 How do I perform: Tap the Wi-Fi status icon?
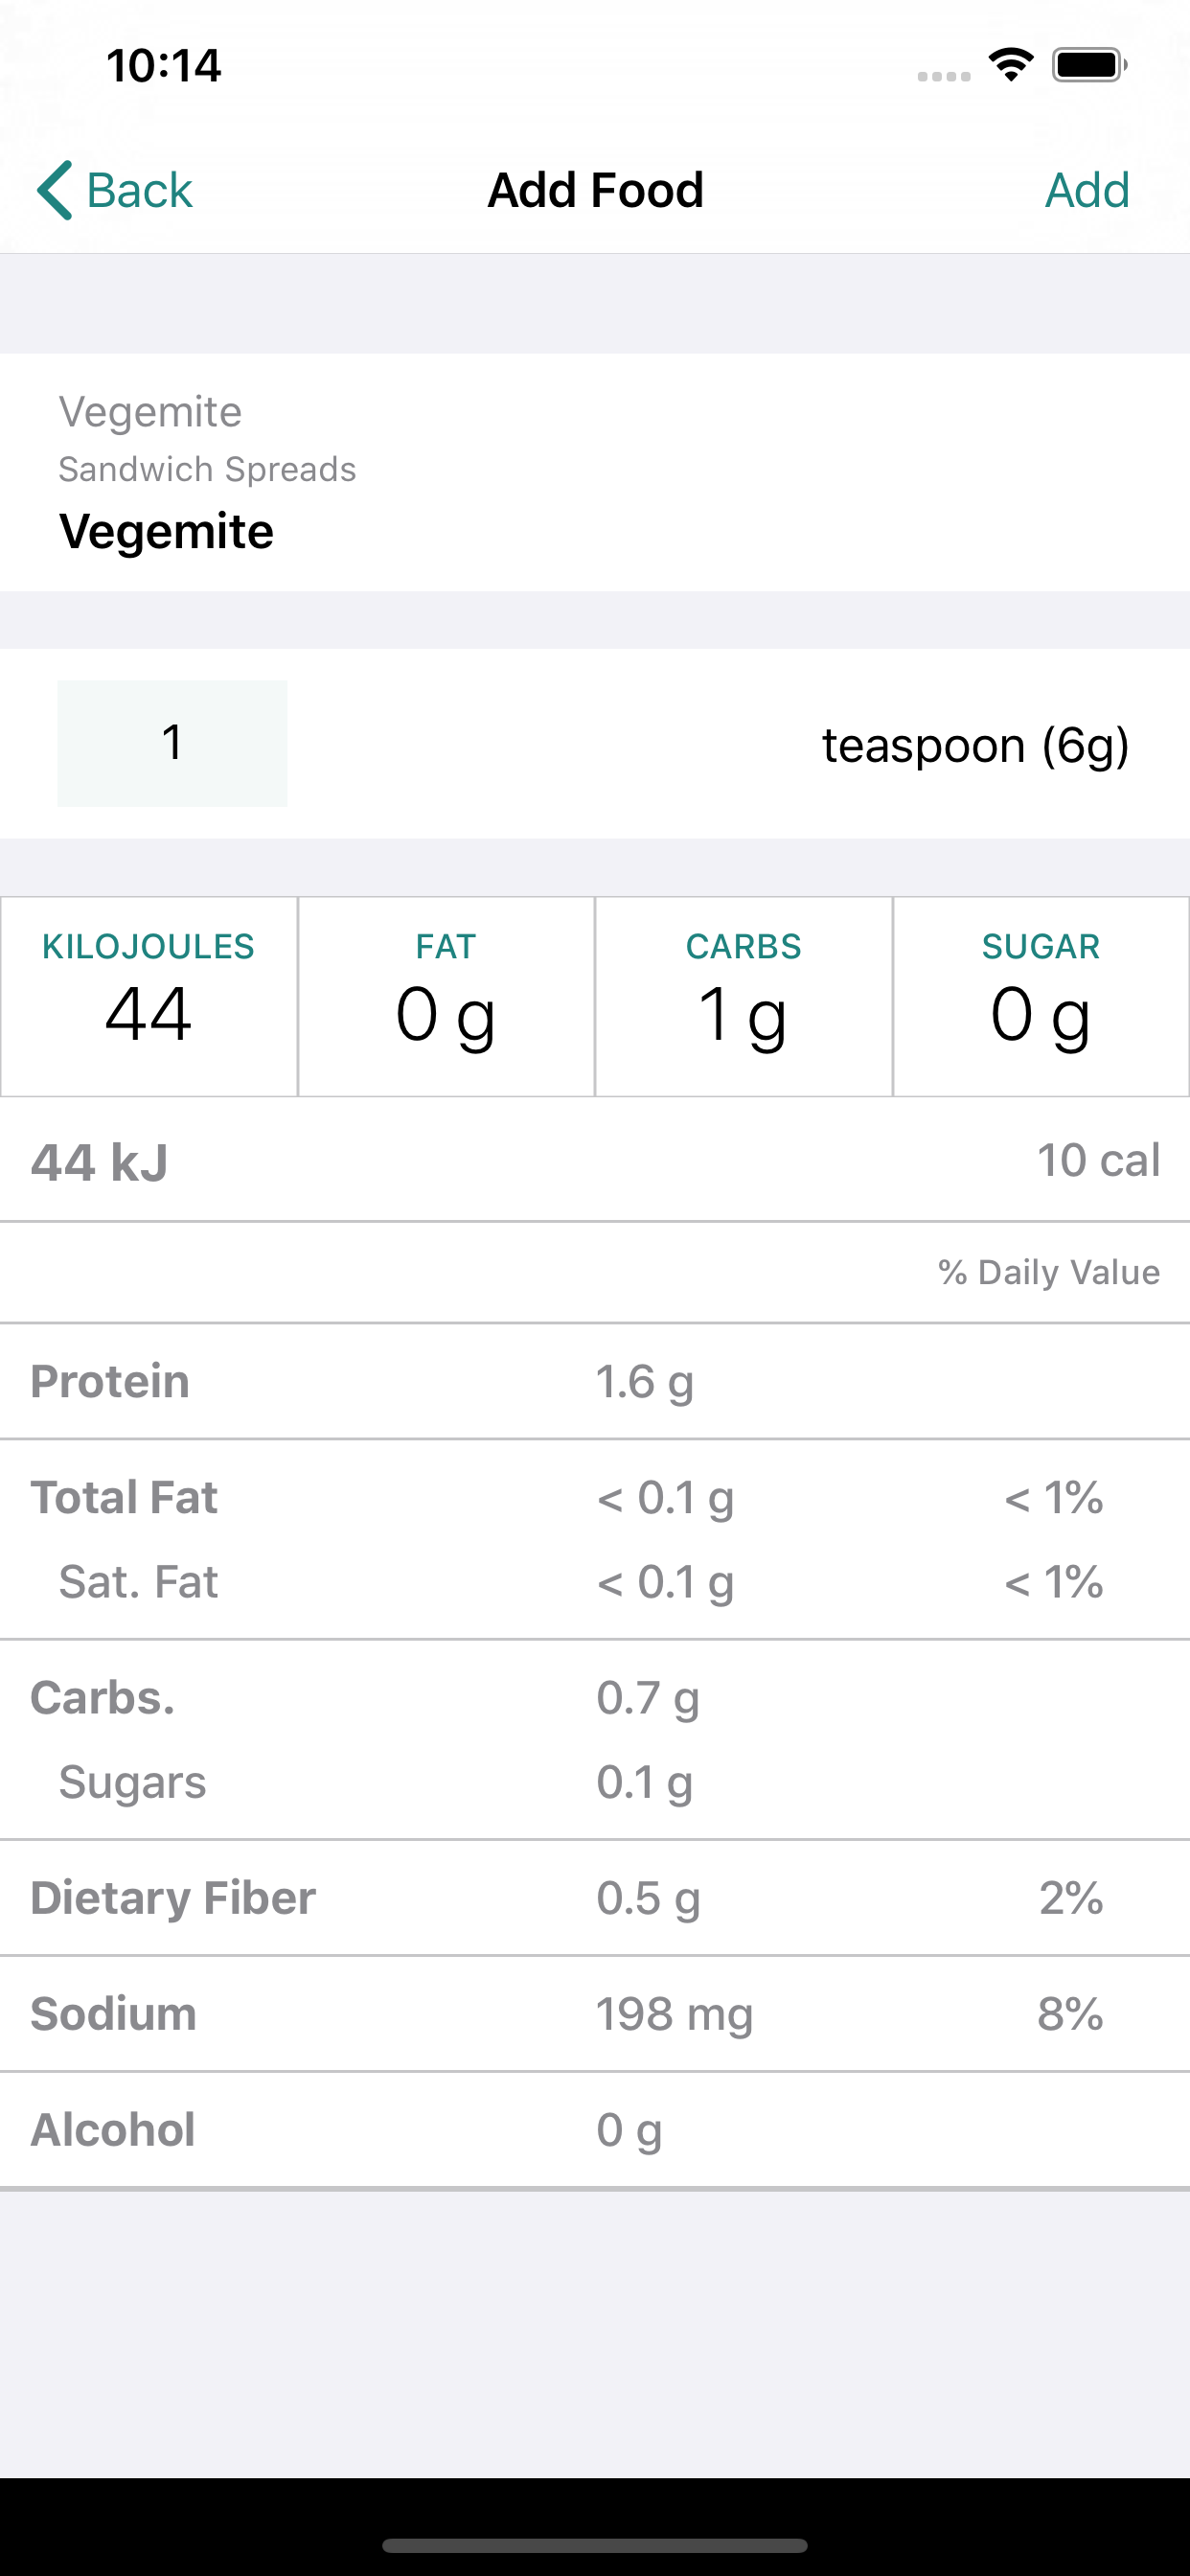tap(1011, 66)
